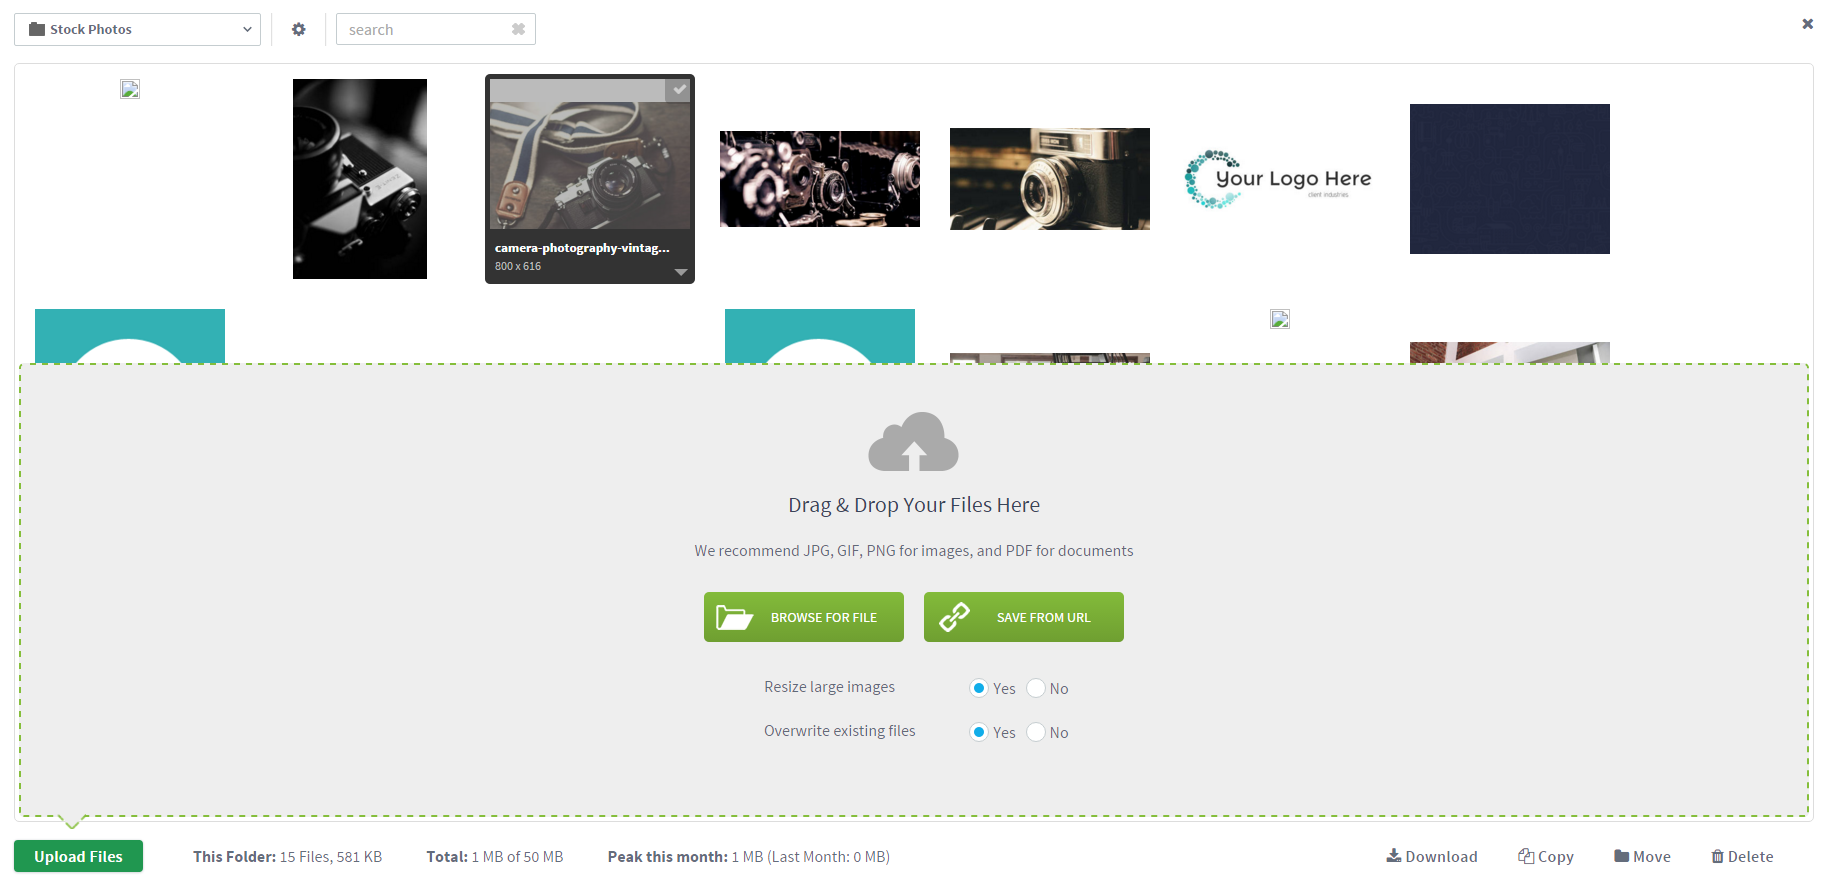Select the row of vintage cameras thumbnail
Screen dimensions: 1828x886
tap(820, 179)
